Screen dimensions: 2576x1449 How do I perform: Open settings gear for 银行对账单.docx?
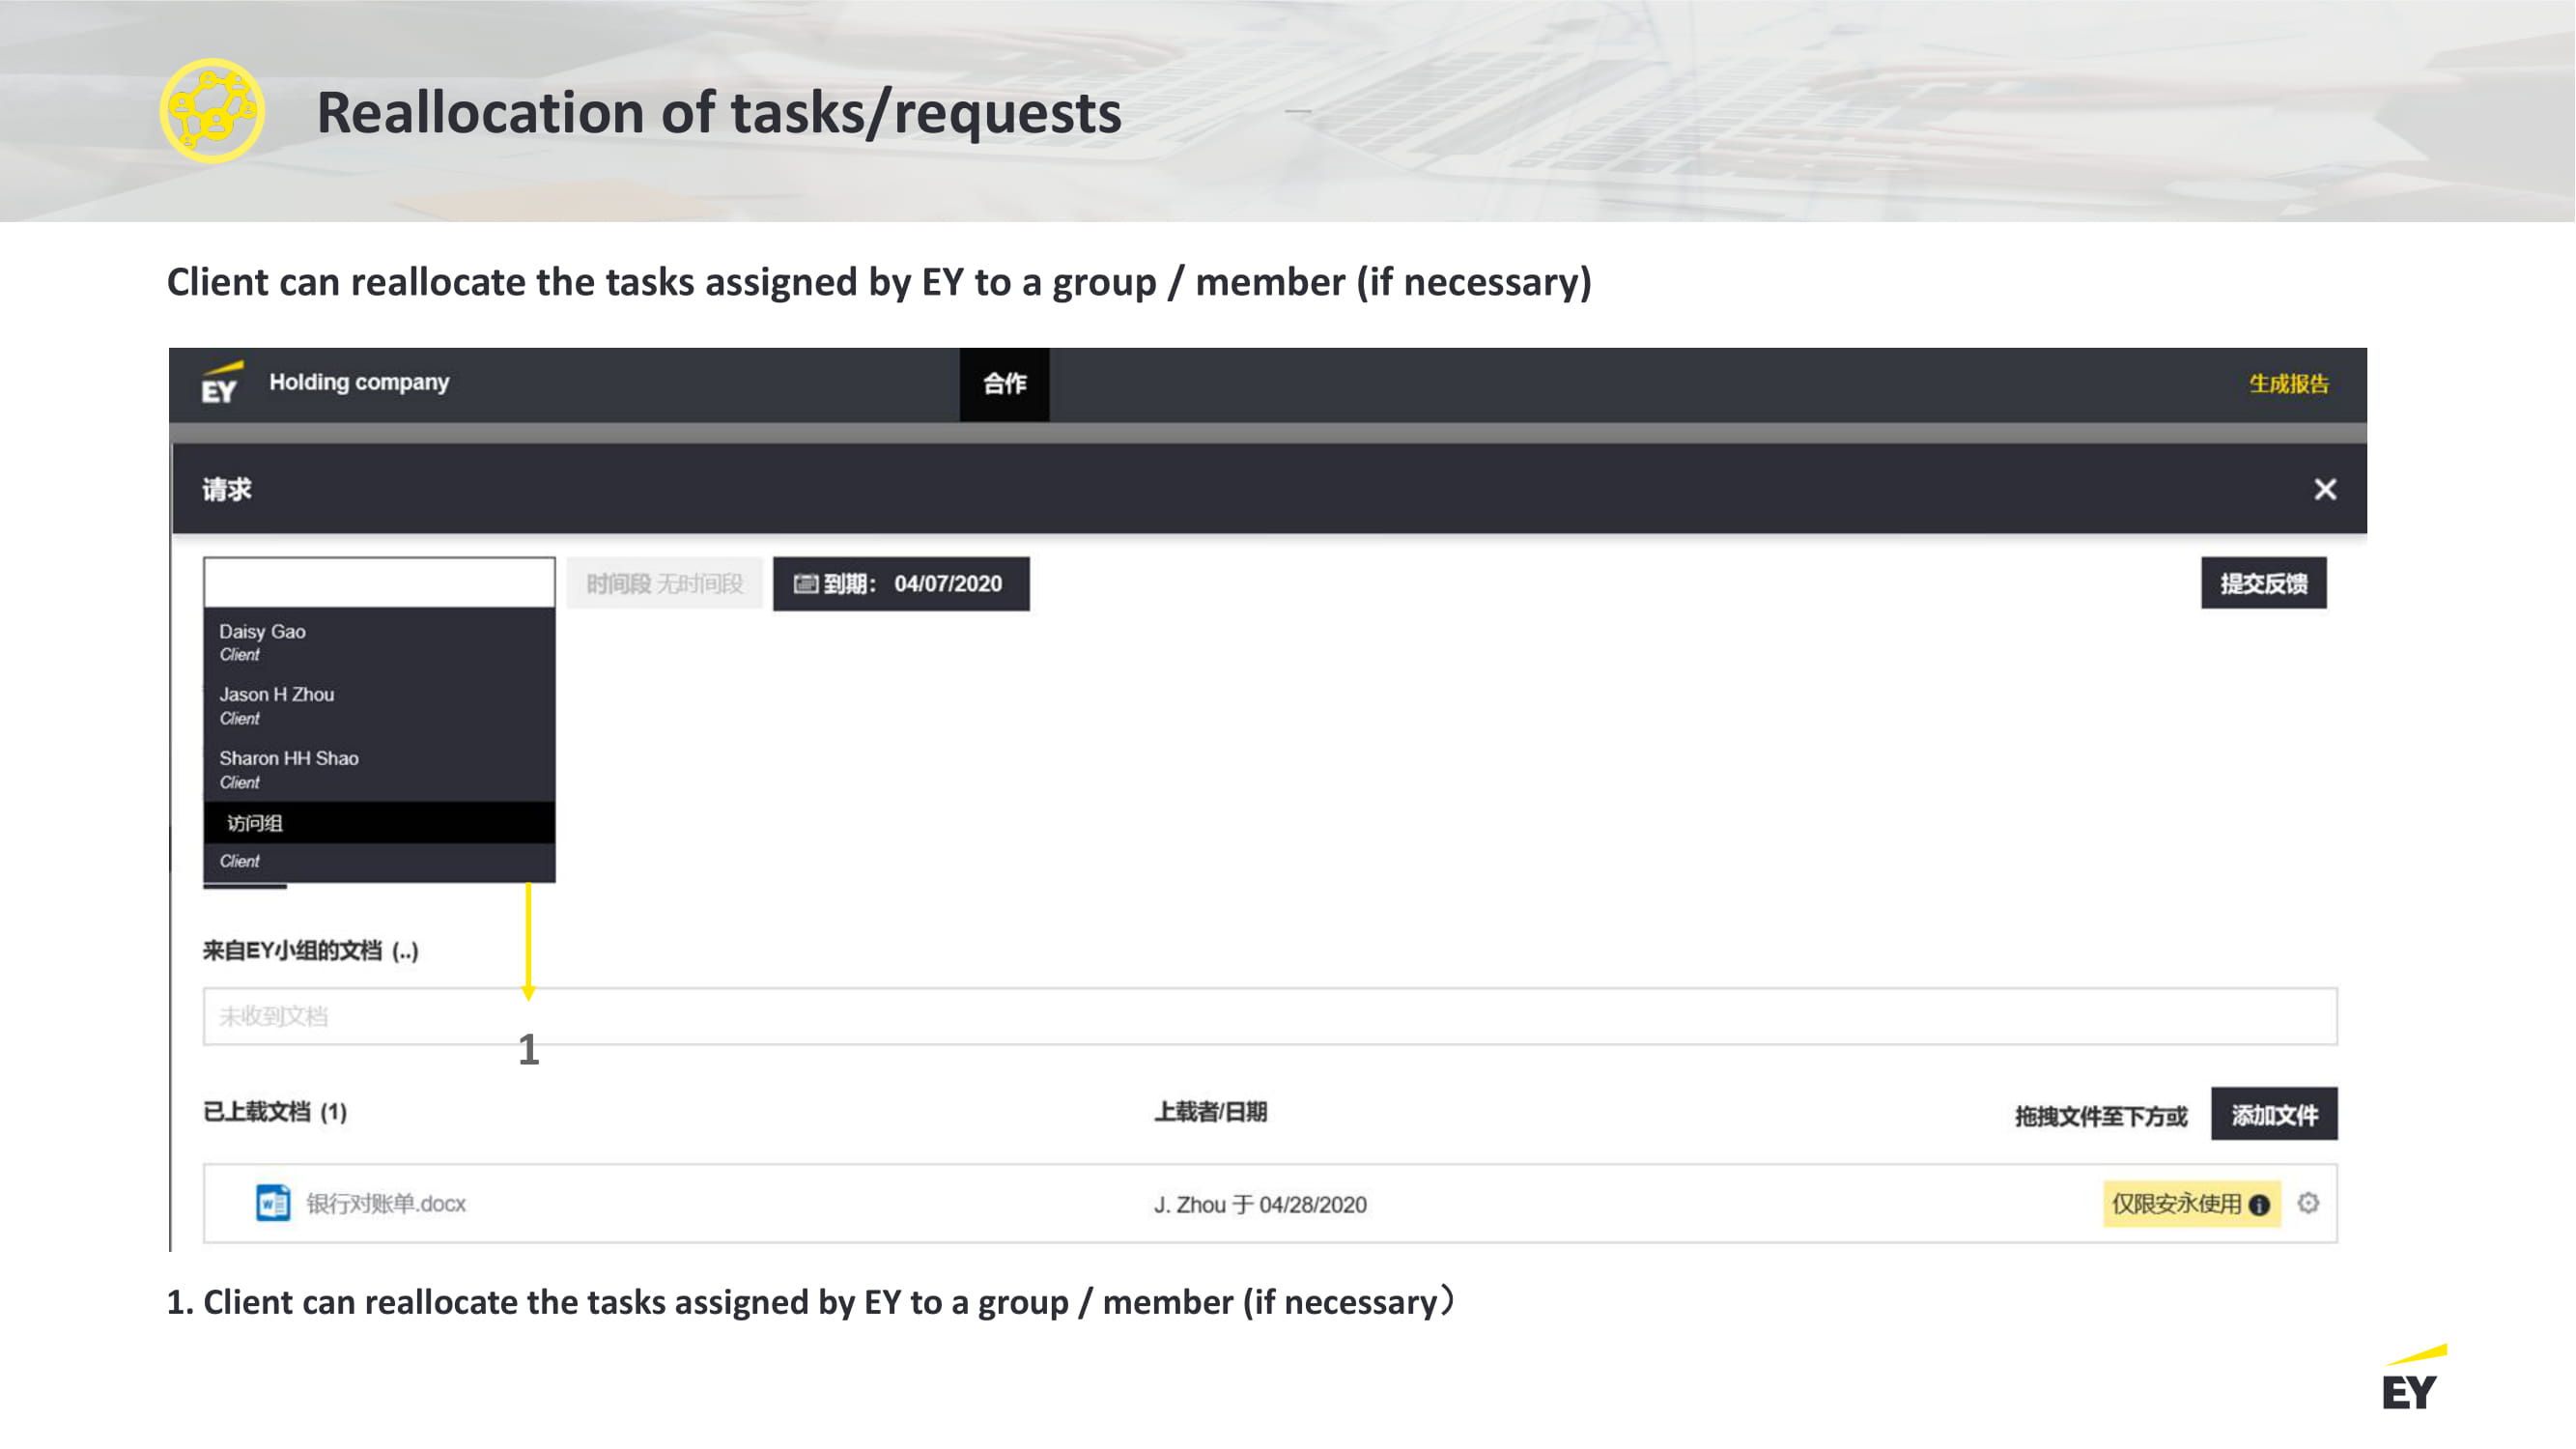[2308, 1203]
